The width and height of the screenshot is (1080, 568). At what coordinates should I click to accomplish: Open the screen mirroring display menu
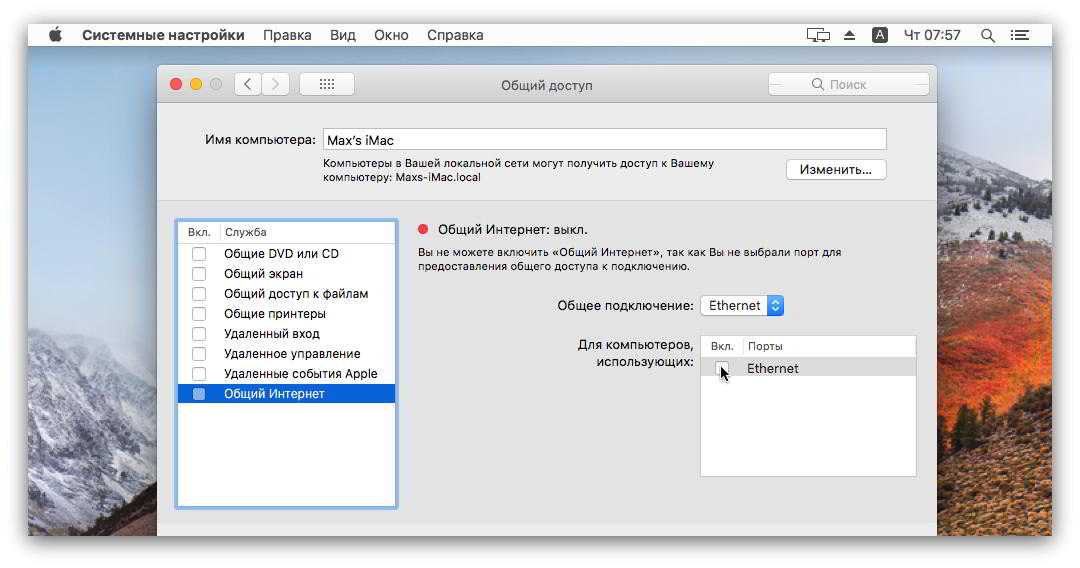pyautogui.click(x=818, y=35)
